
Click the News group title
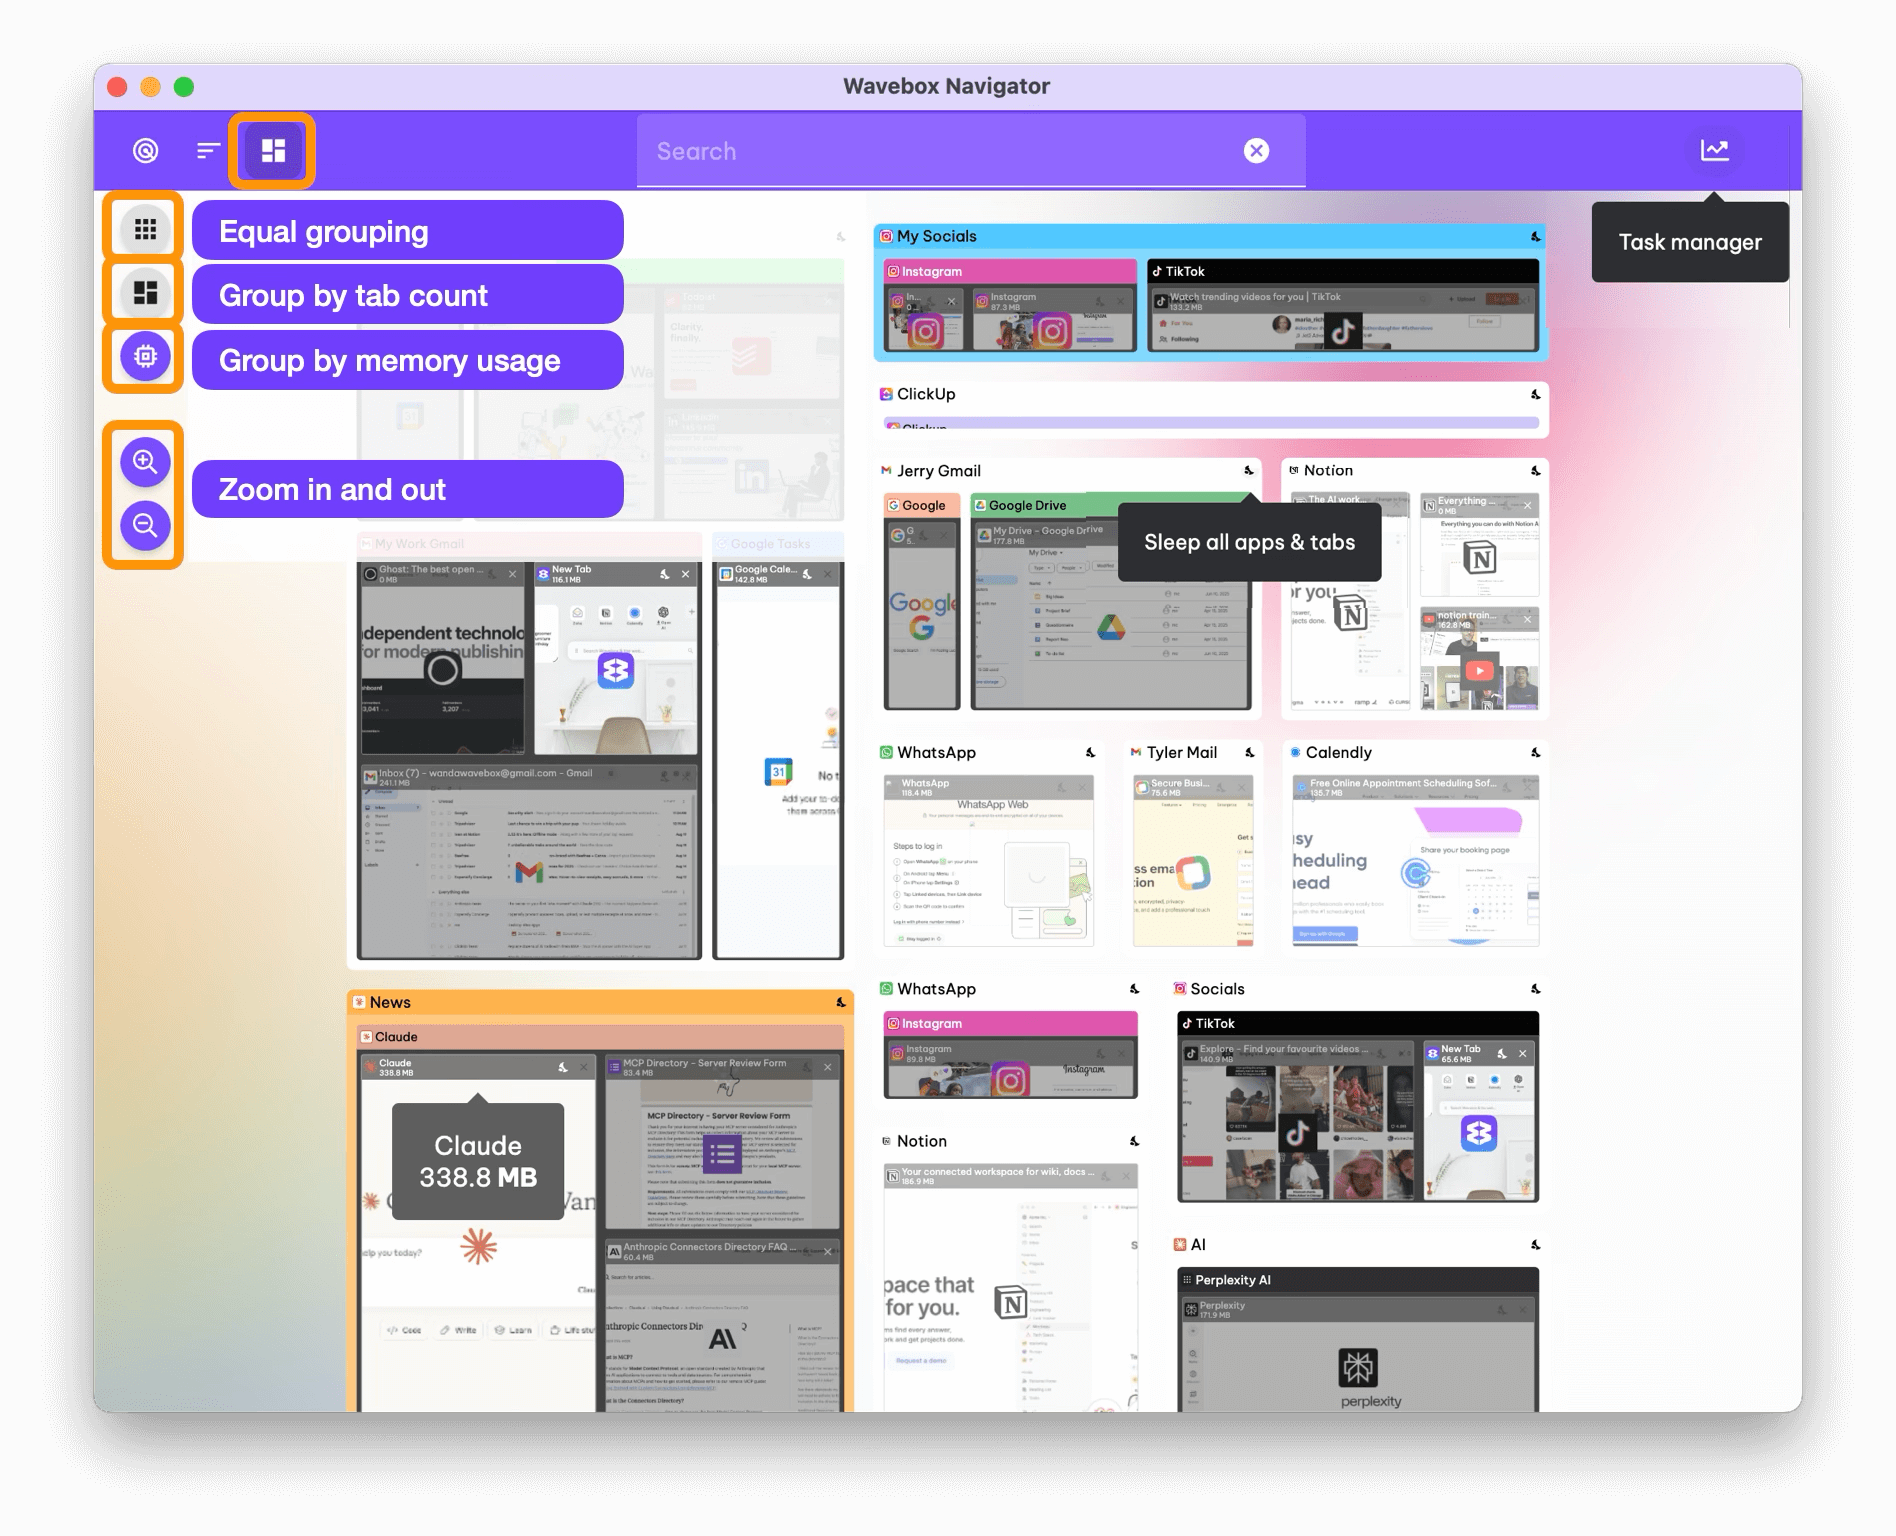click(x=390, y=1003)
